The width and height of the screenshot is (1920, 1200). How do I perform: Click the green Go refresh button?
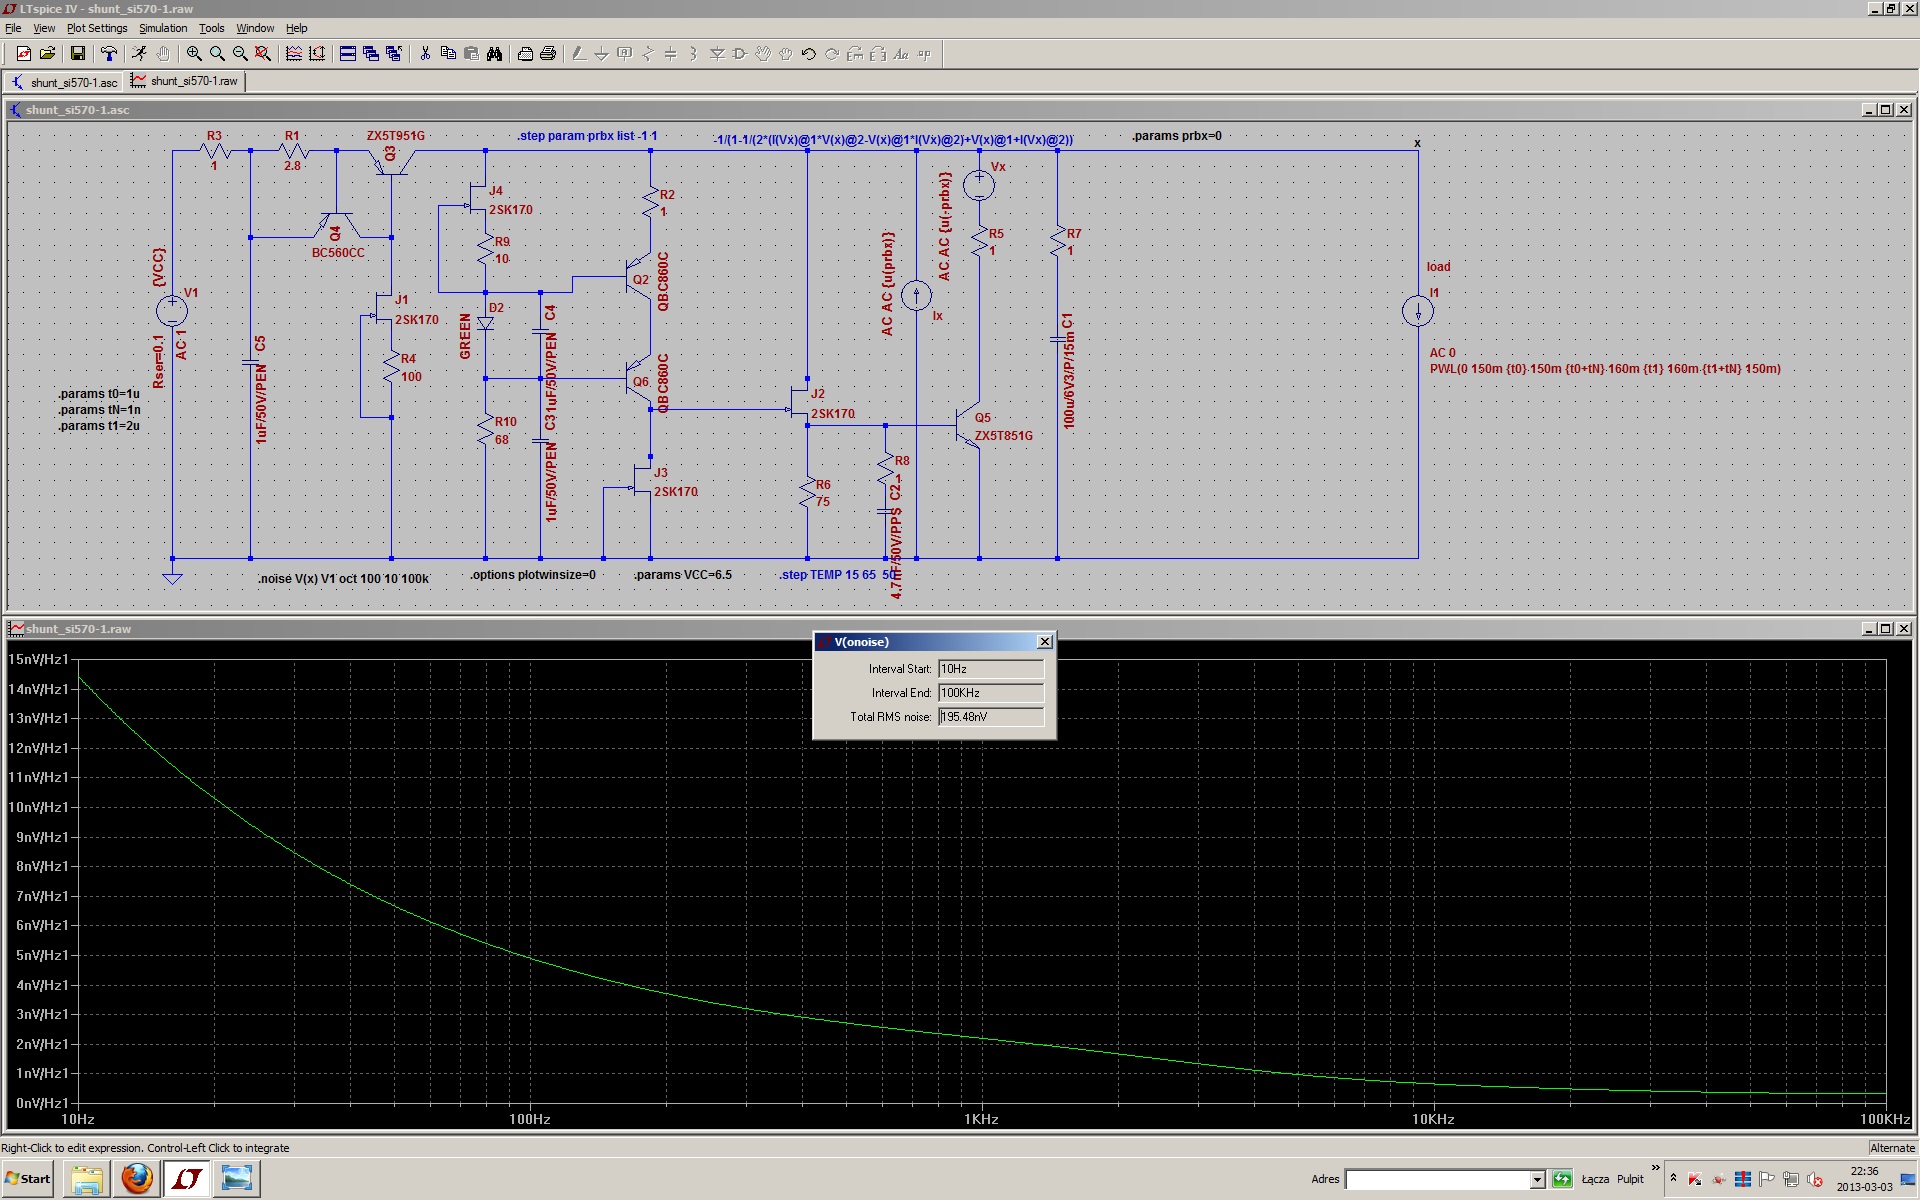coord(1562,1180)
